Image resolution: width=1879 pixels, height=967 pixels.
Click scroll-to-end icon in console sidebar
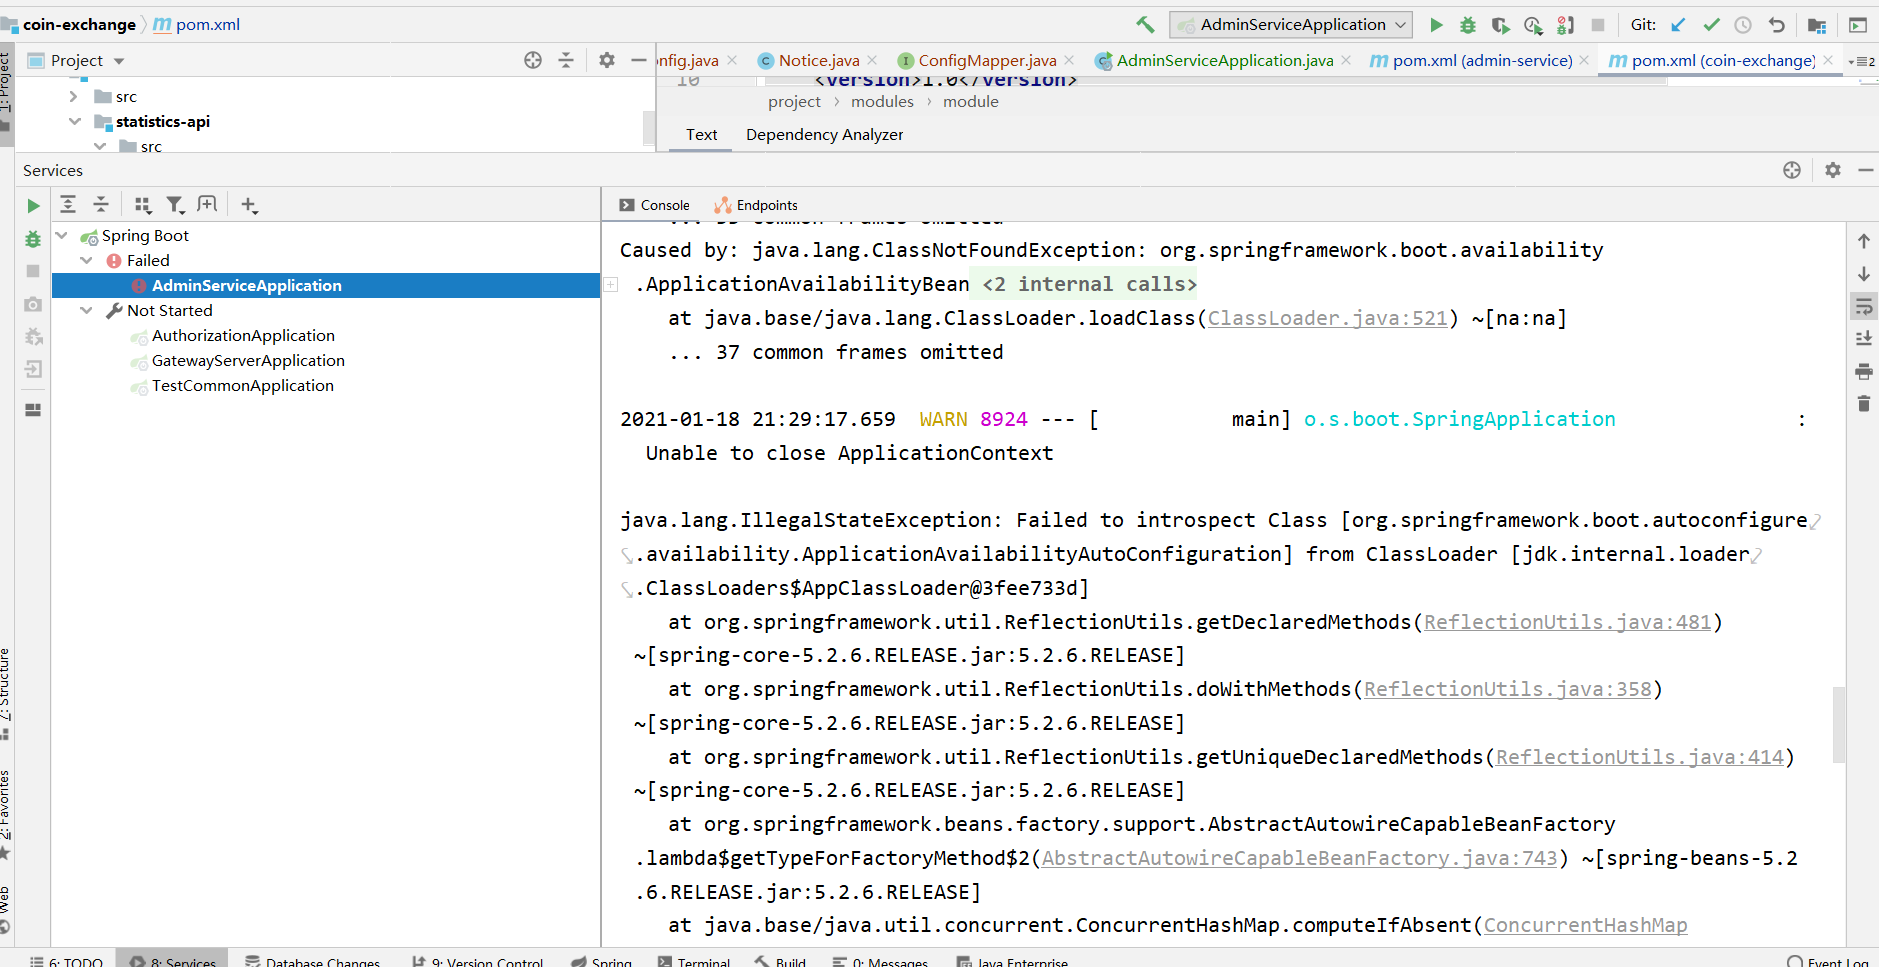coord(1864,339)
